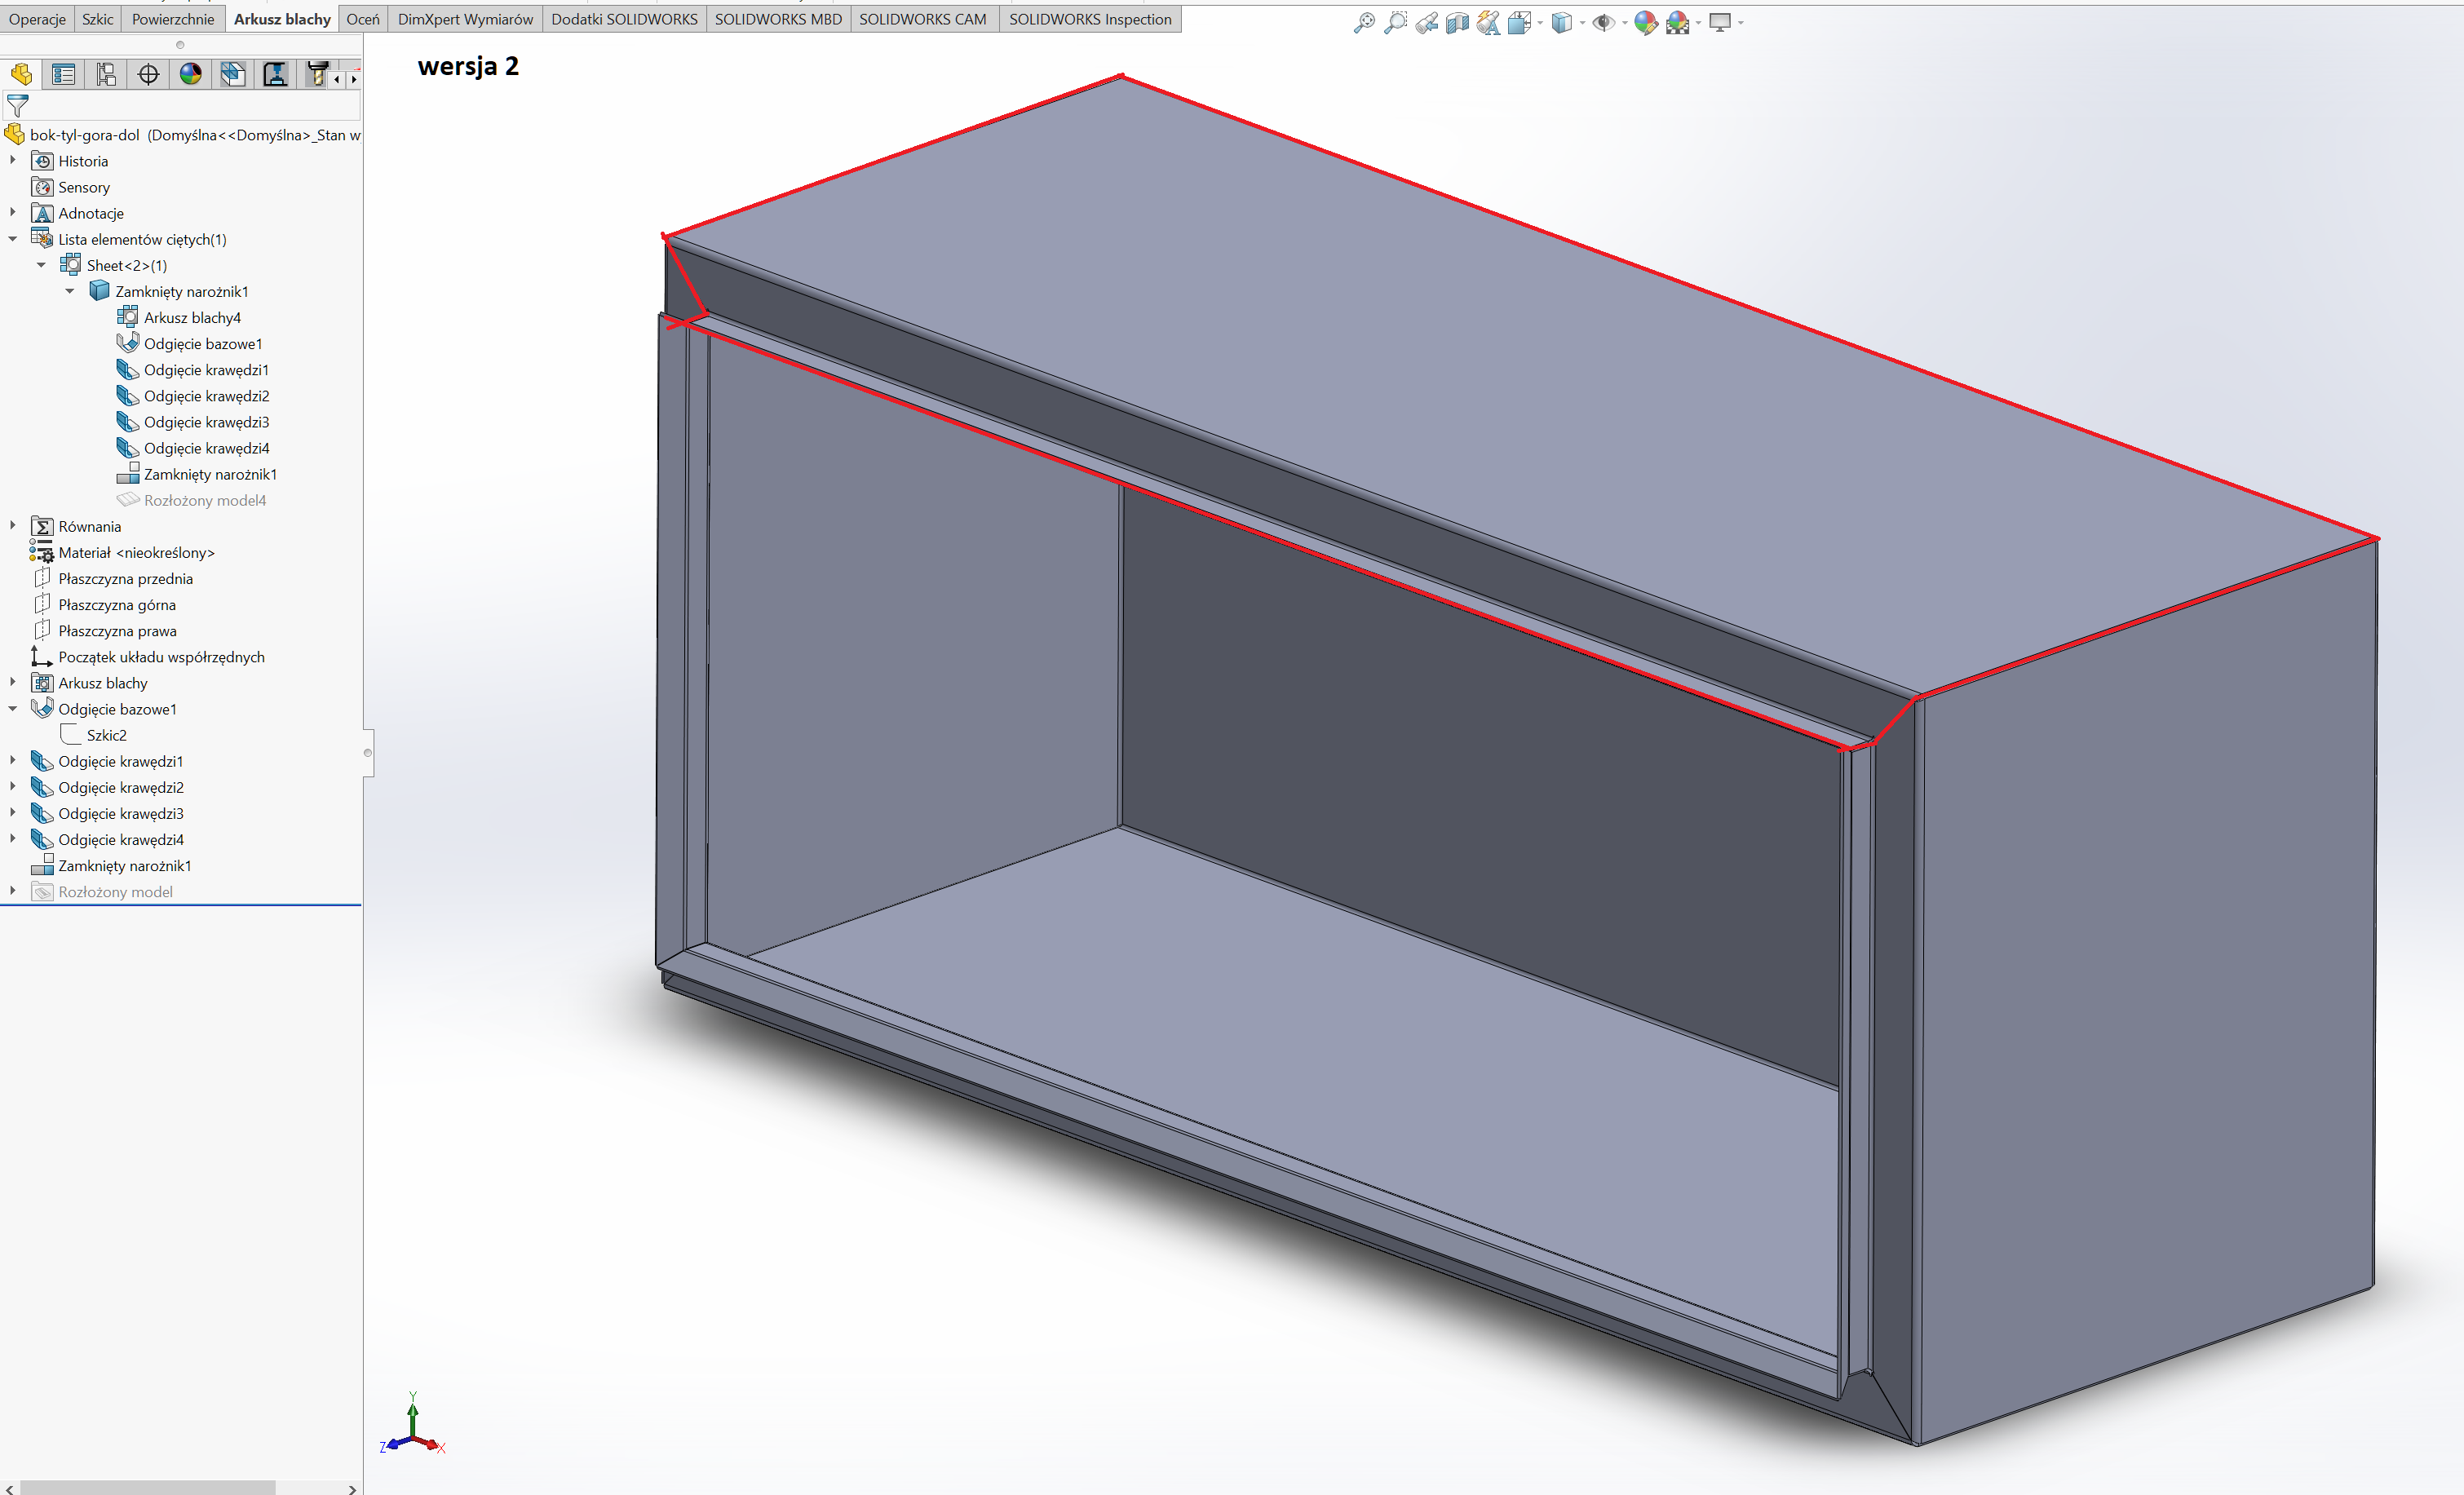Switch to the Dodatki SOLIDWORKS tab

click(624, 19)
